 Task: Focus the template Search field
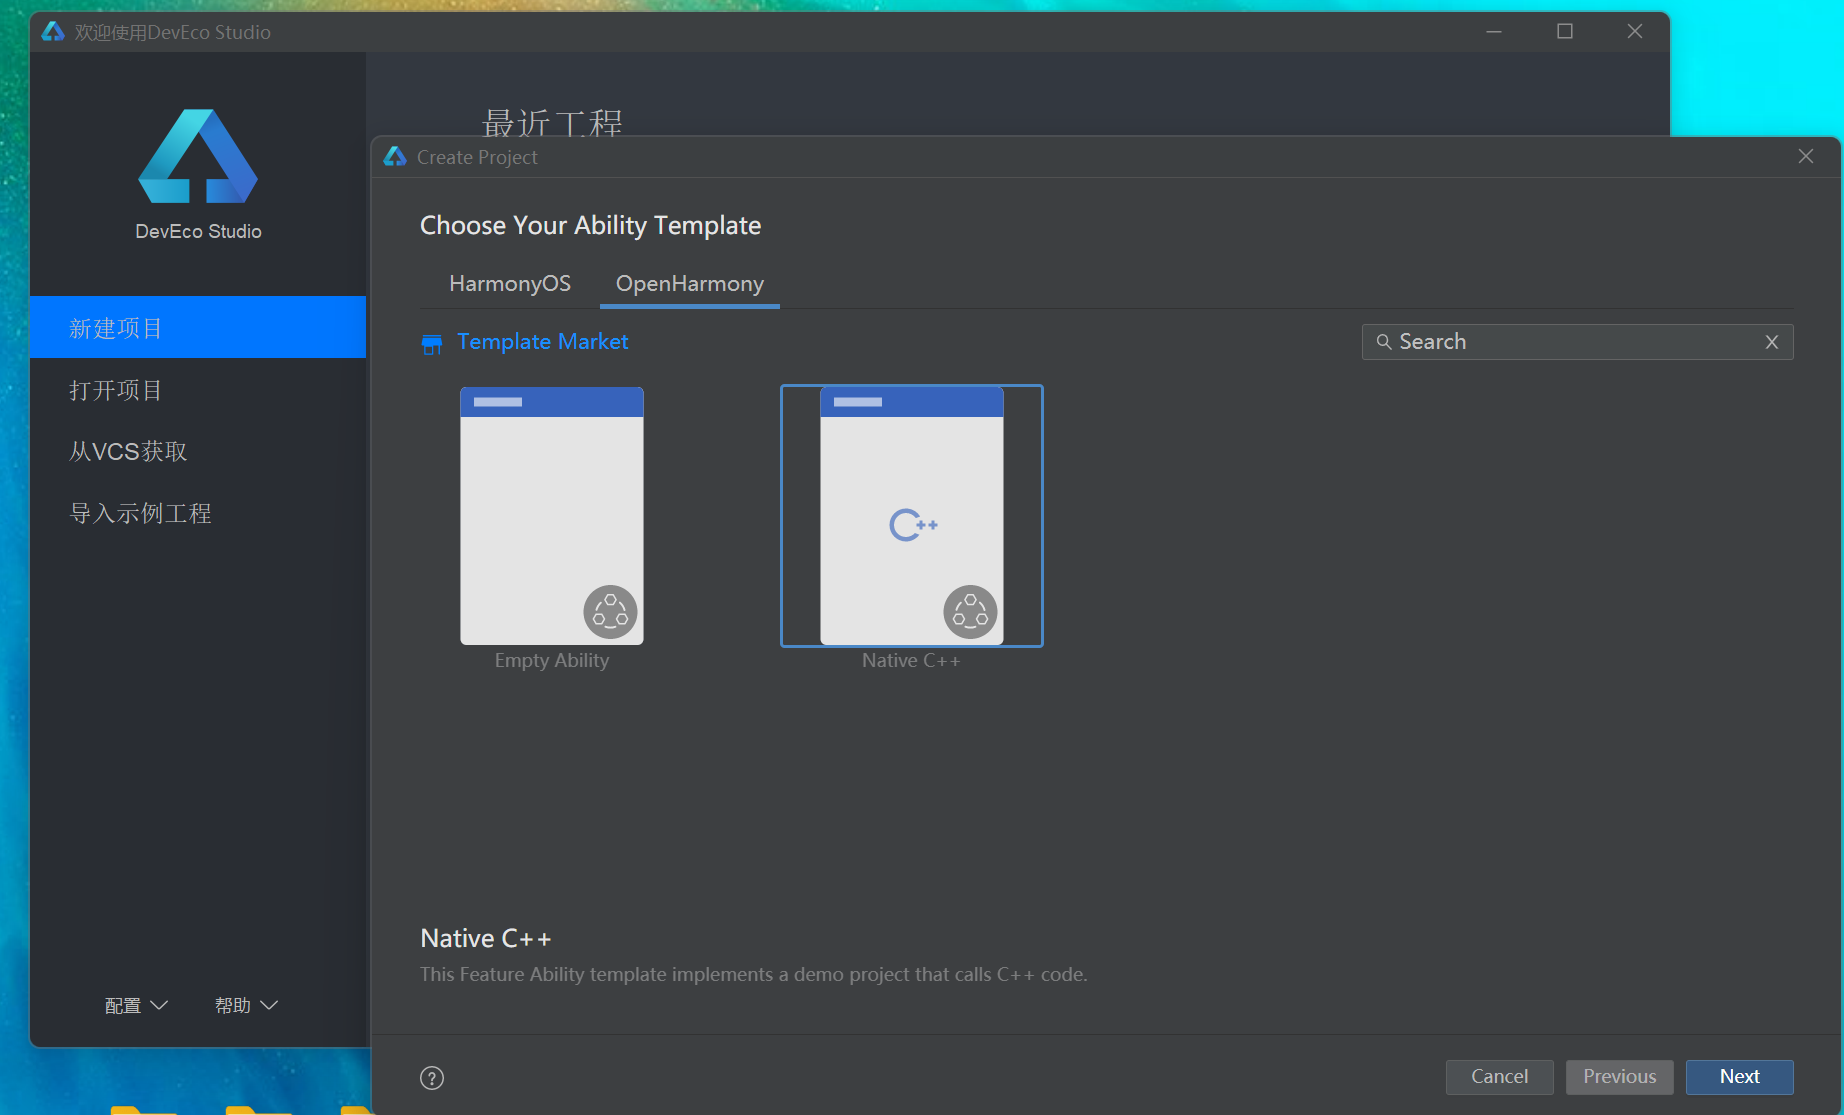point(1578,342)
